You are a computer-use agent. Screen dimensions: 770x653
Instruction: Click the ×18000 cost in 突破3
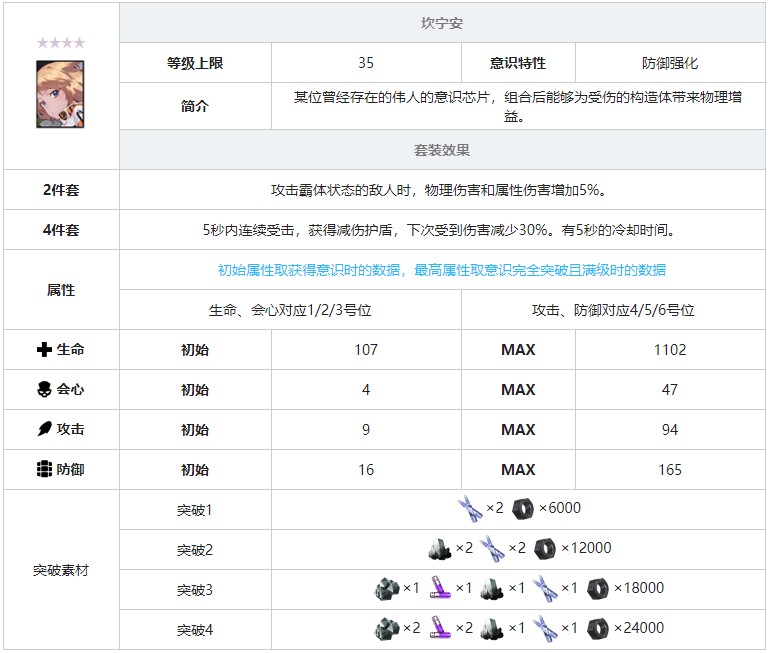click(x=639, y=588)
